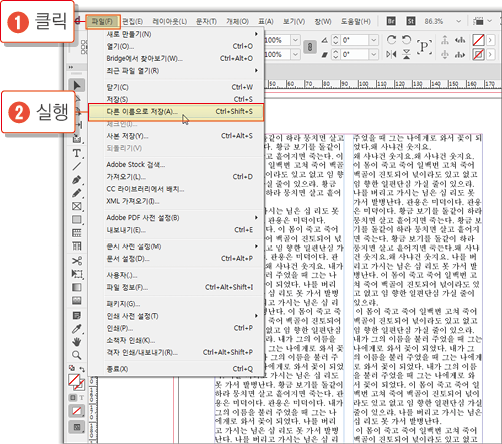Choose 가져오기(L)... from File menu
Image resolution: width=502 pixels, height=444 pixels.
[x=176, y=177]
